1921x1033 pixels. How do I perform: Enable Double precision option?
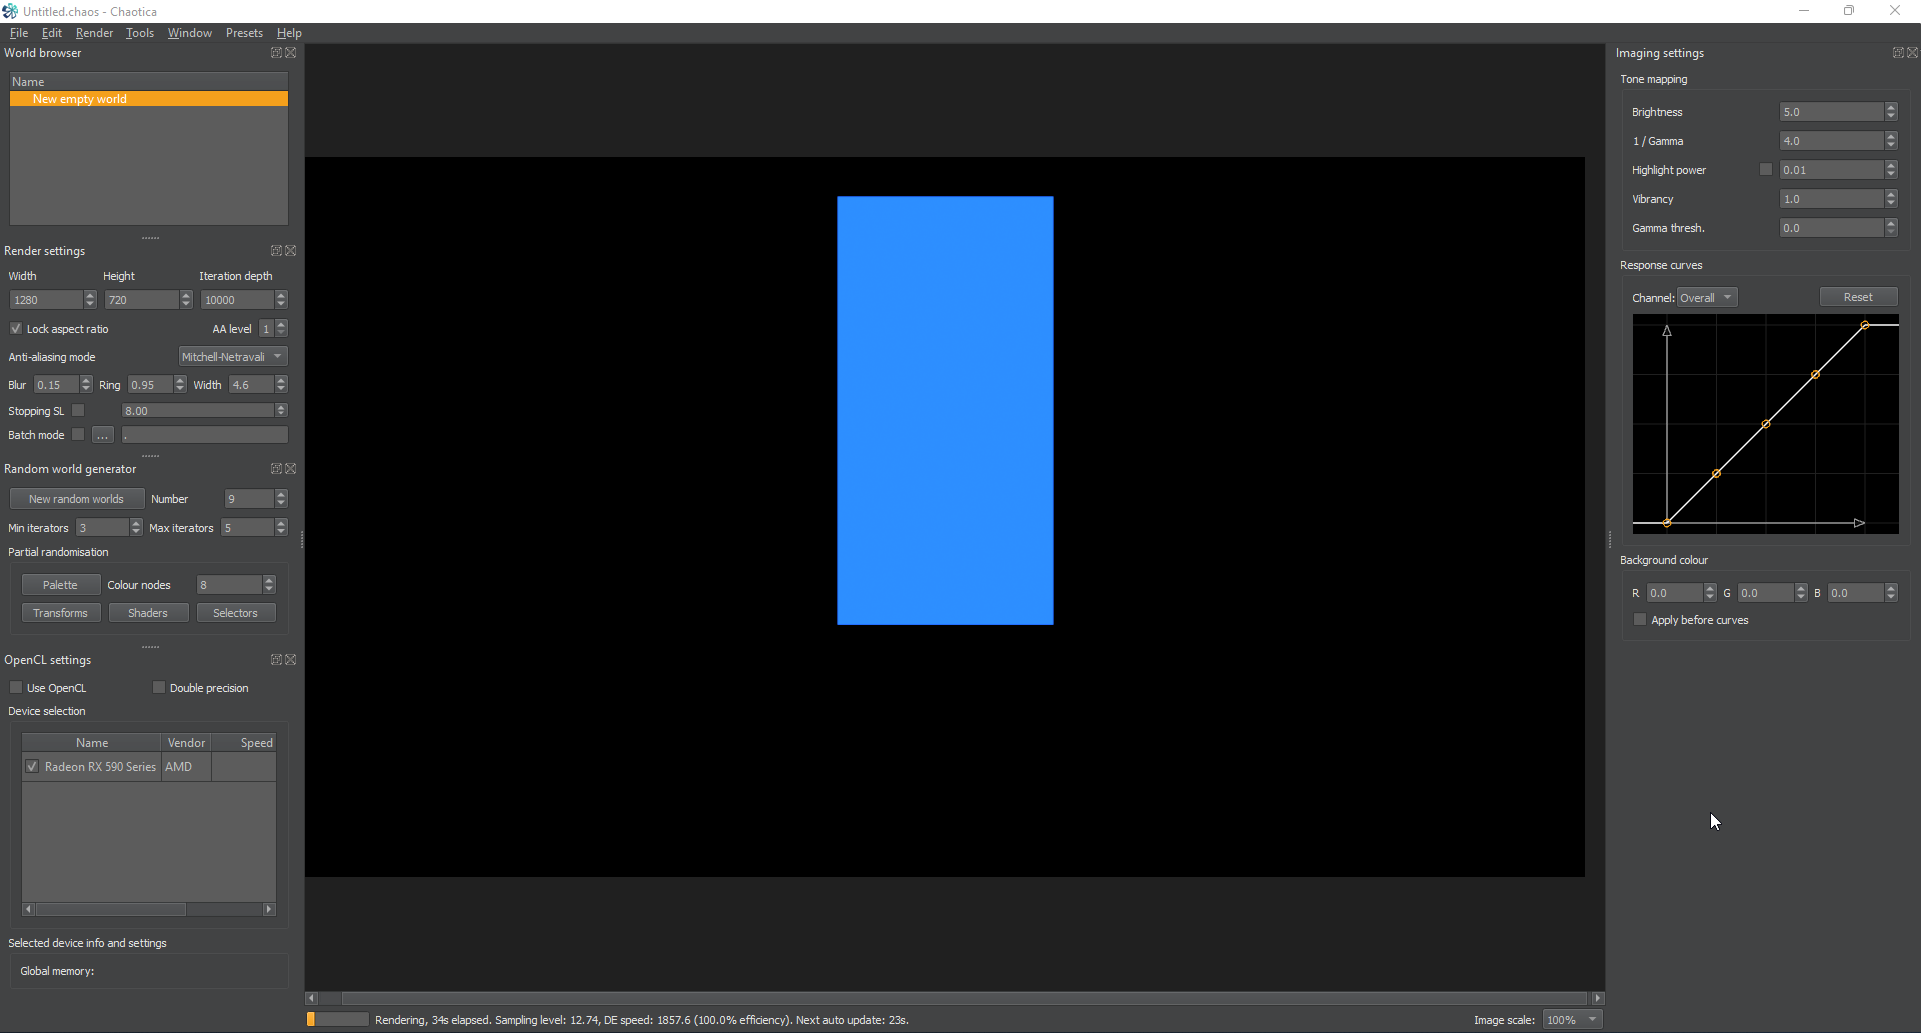(159, 687)
